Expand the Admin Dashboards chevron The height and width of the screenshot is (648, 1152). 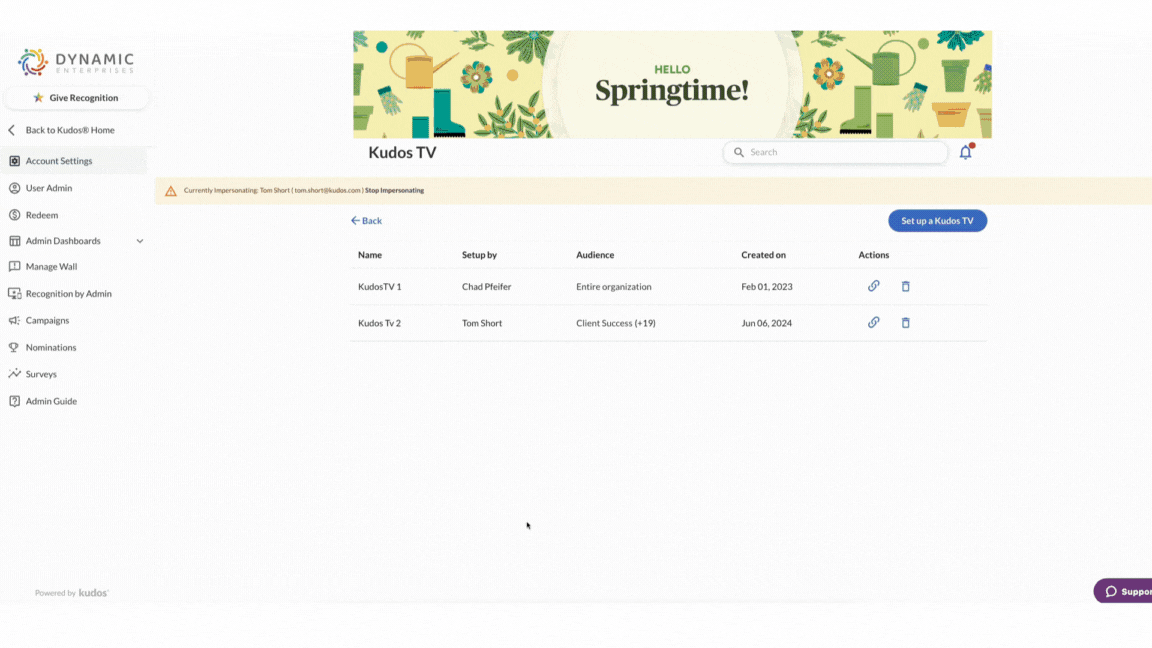140,241
